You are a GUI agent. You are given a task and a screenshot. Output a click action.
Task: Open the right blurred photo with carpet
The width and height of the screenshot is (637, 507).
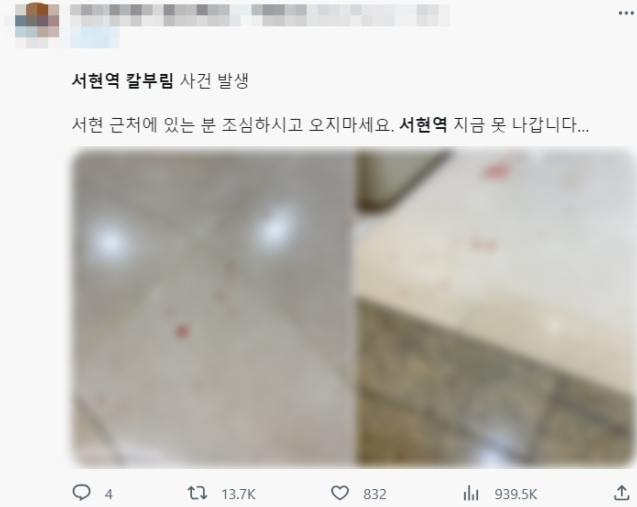(496, 308)
